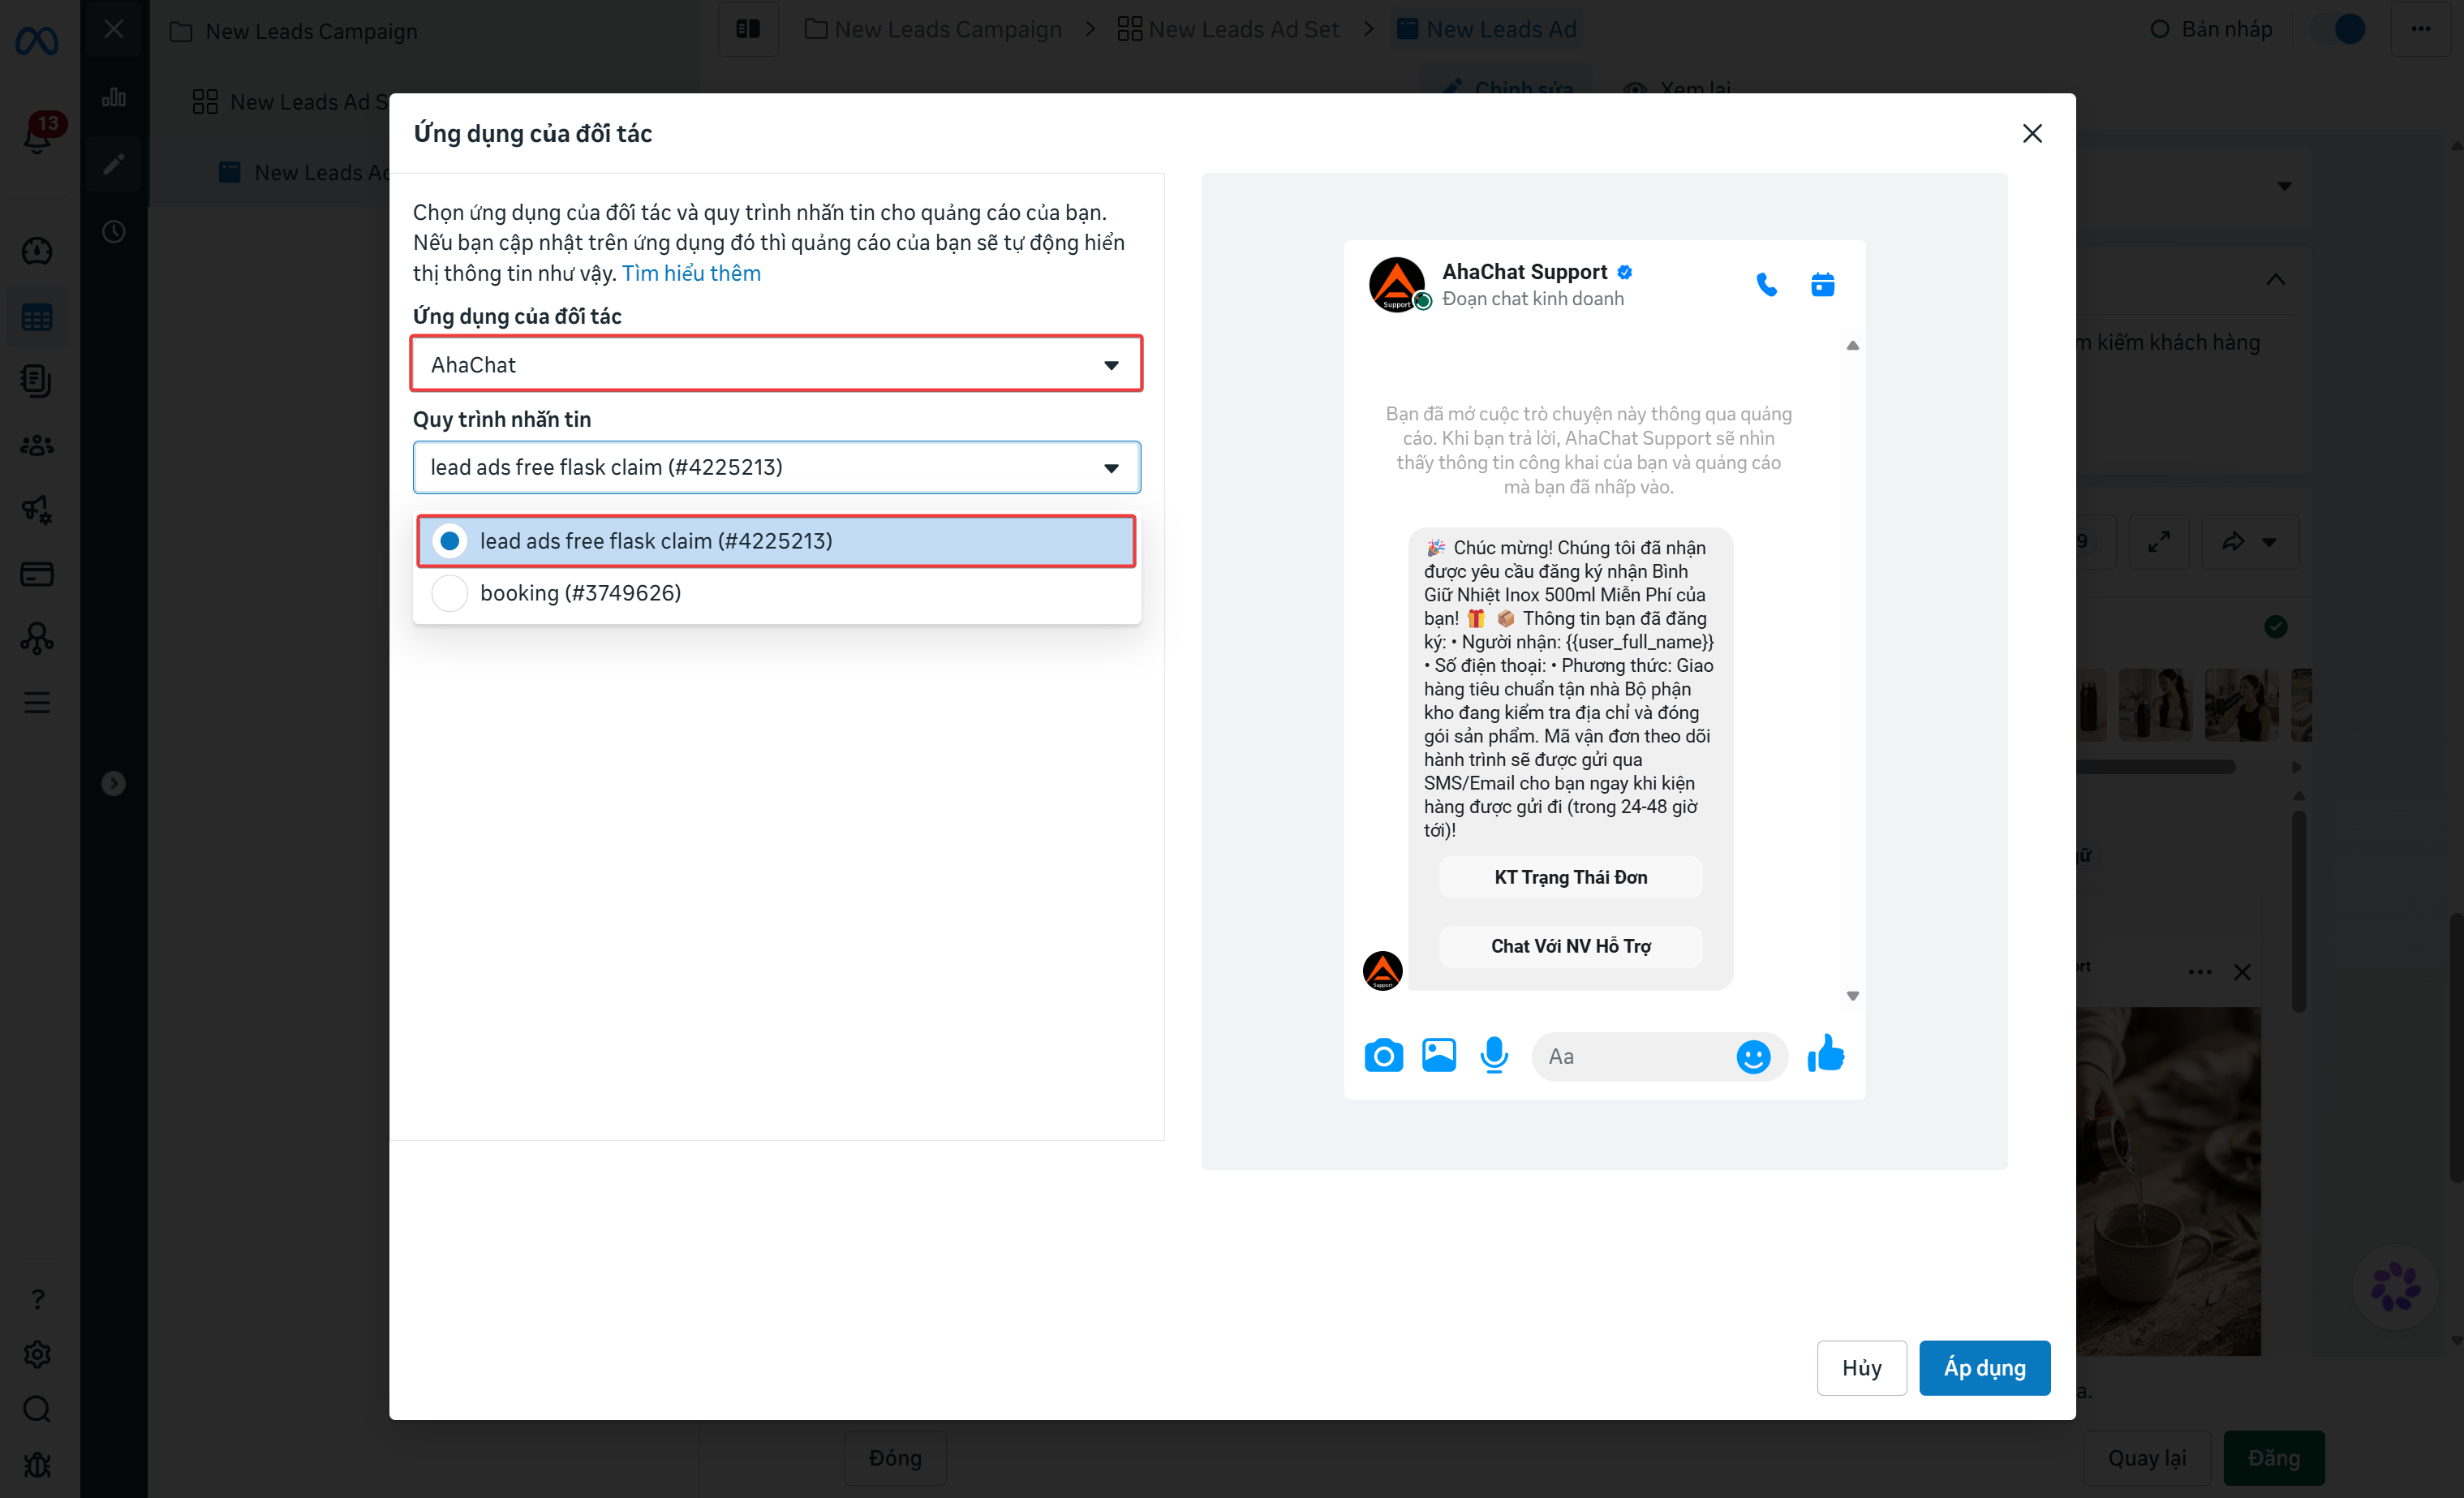Click the microphone icon in preview
2464x1498 pixels.
click(1494, 1056)
